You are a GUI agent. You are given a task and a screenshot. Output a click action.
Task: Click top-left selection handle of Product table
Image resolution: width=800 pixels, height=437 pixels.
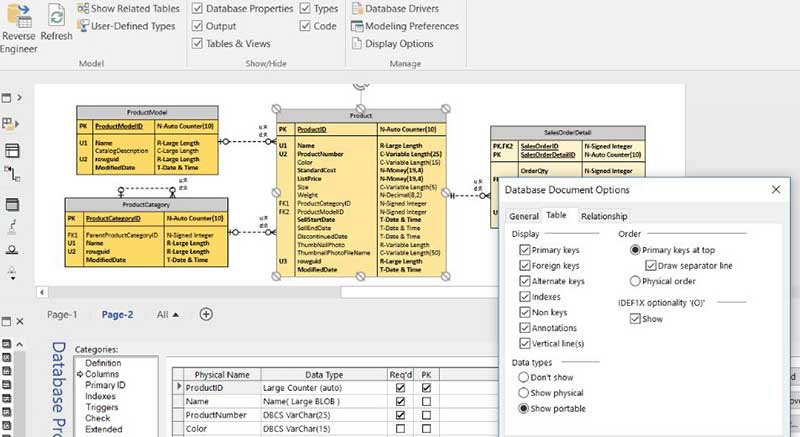click(276, 109)
